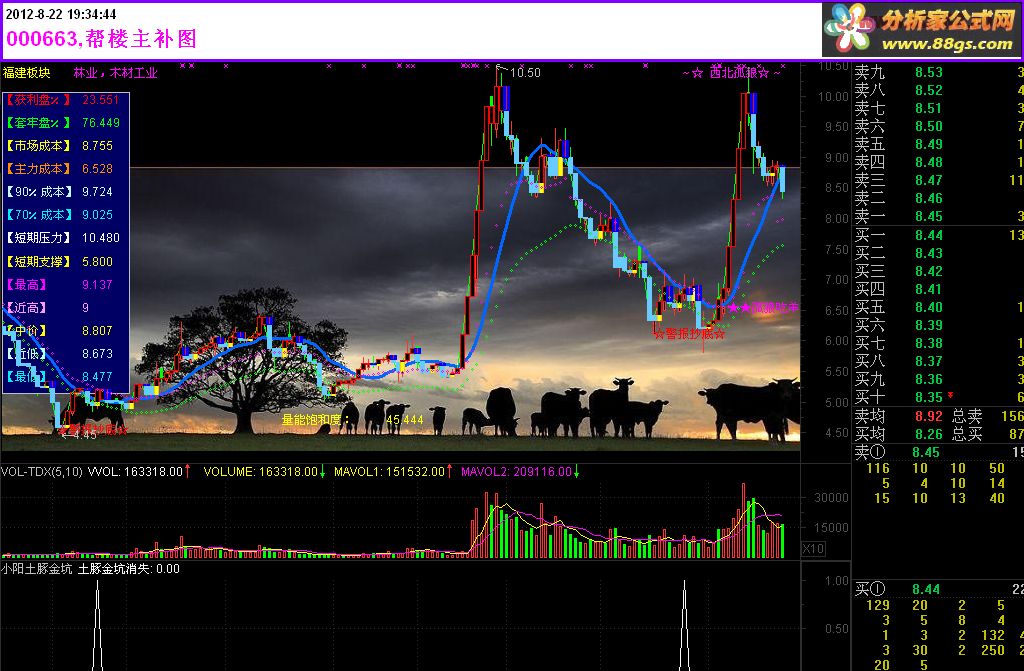Click the 近低 8.673 row
This screenshot has width=1024, height=671.
[x=59, y=353]
